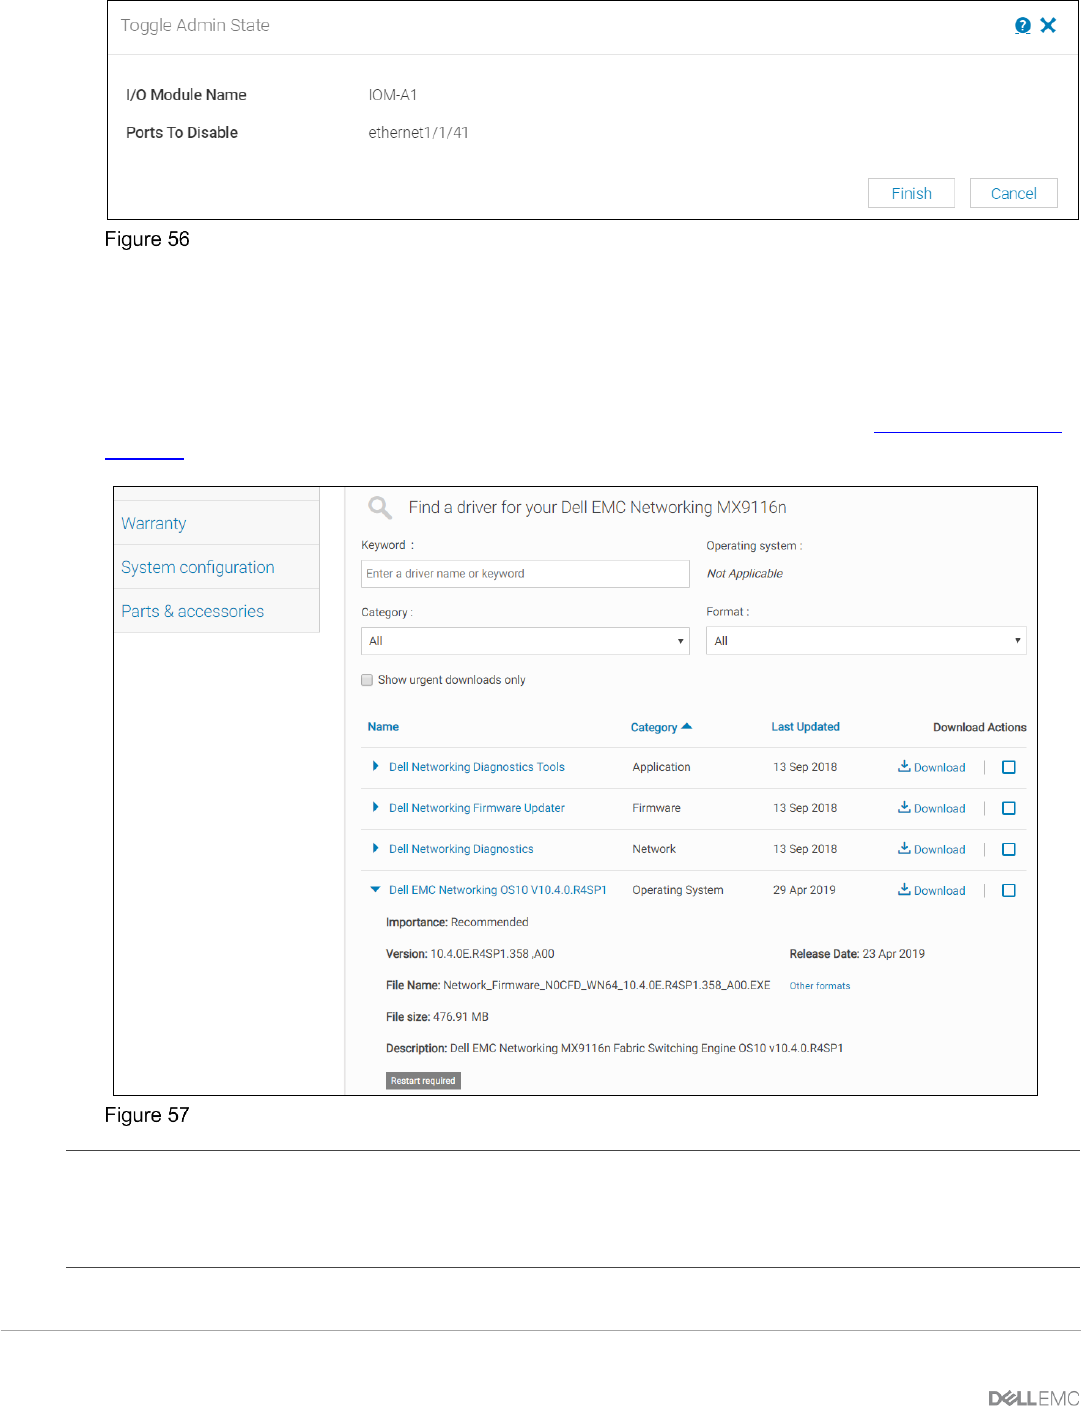Open the Warranty sidebar link
Viewport: 1081px width, 1406px height.
pos(153,523)
